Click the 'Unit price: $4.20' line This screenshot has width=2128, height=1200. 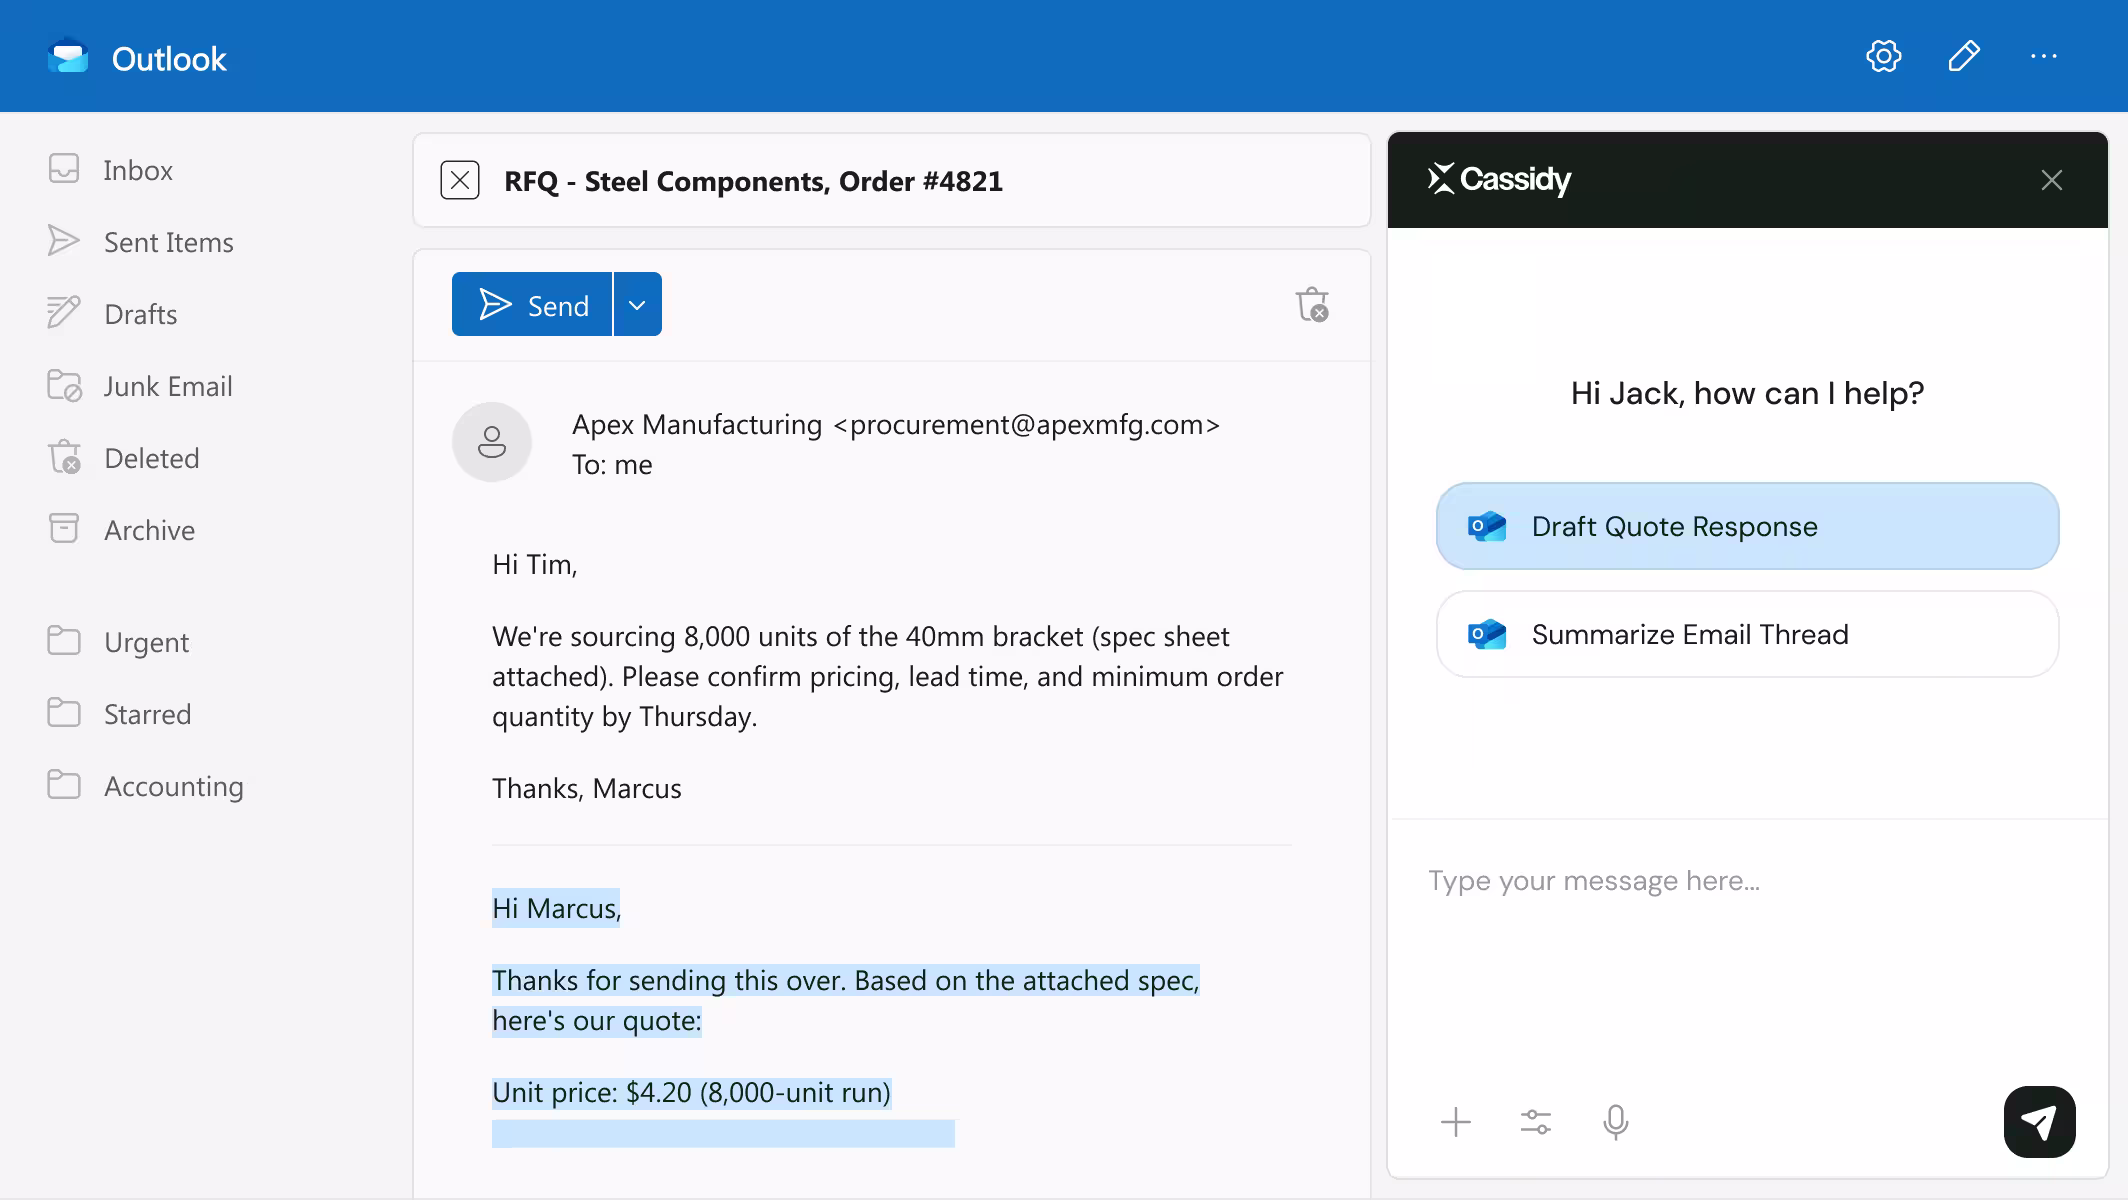click(691, 1092)
